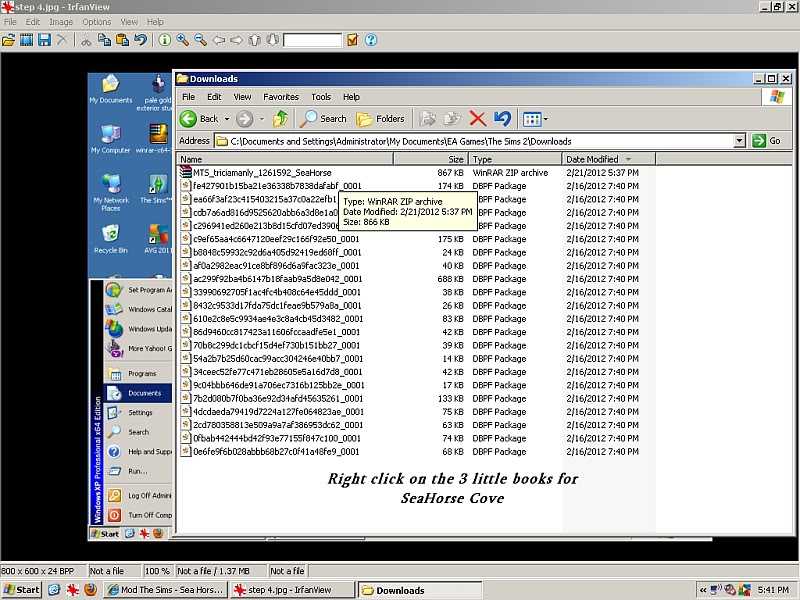Open Favorites menu in Downloads window
The height and width of the screenshot is (600, 800).
[x=281, y=97]
